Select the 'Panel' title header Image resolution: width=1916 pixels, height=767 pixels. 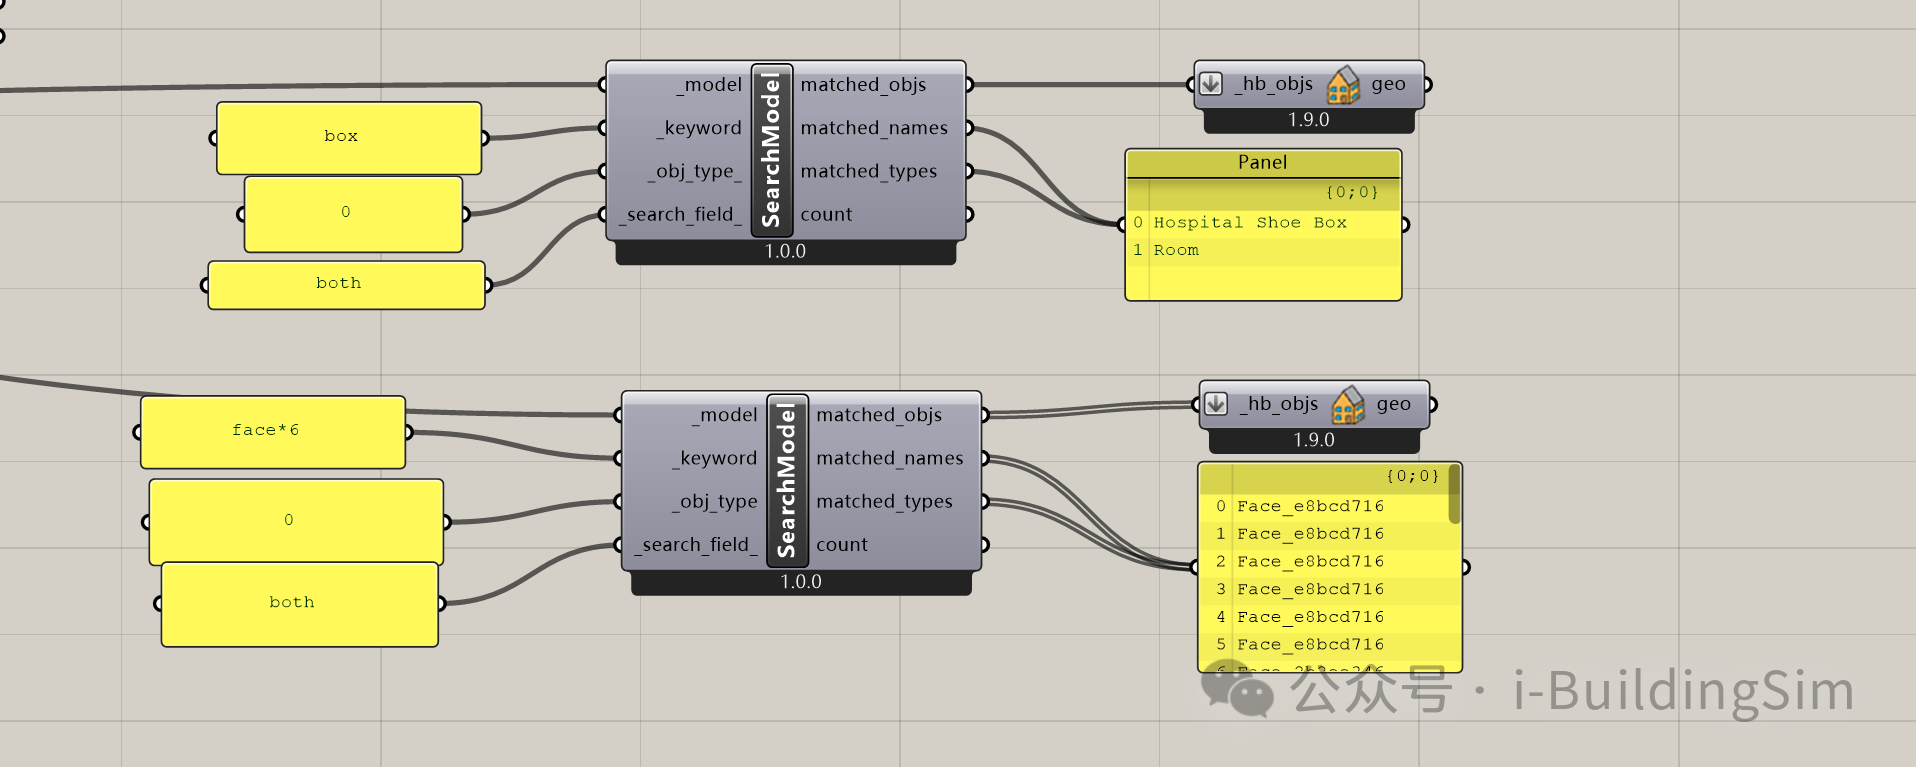coord(1262,163)
